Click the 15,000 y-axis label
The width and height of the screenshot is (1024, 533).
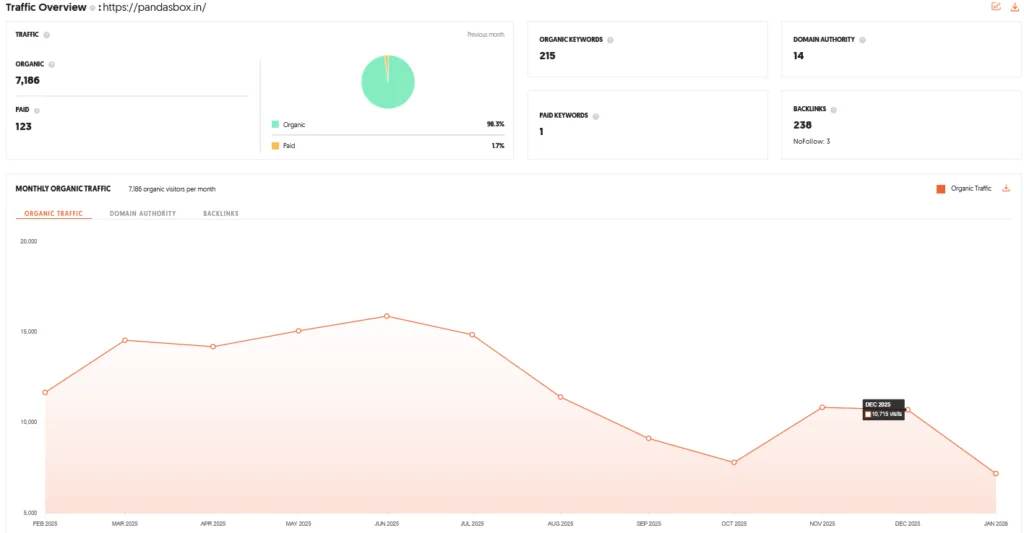[29, 332]
